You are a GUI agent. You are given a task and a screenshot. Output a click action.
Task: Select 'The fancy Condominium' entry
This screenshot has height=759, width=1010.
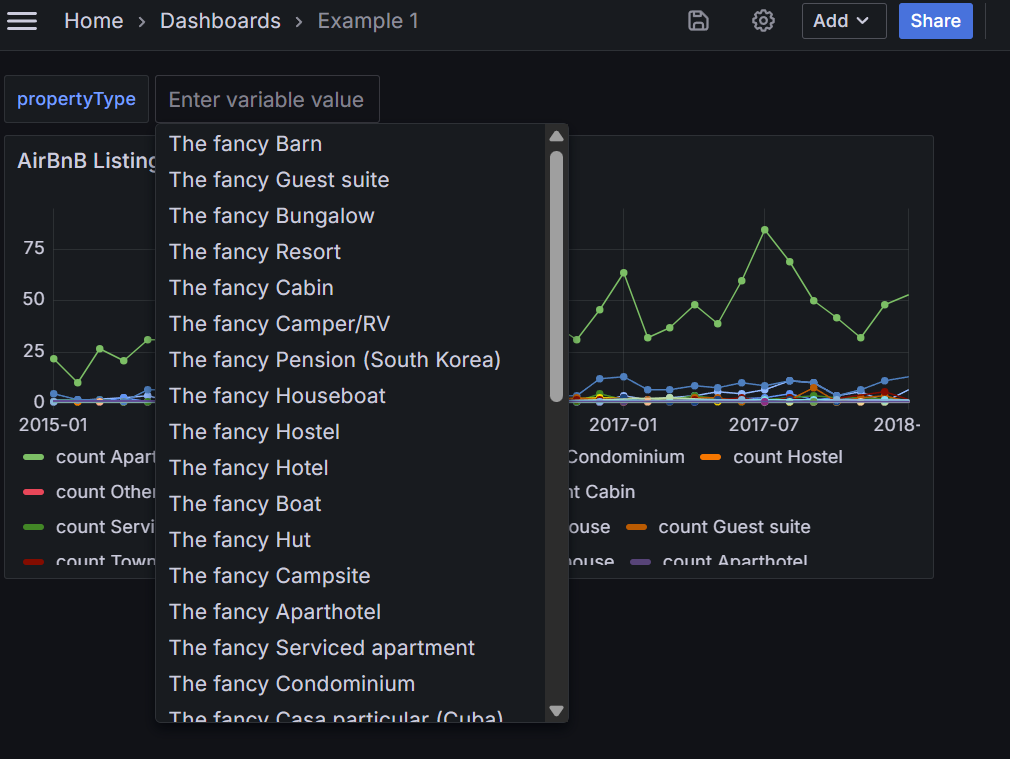[291, 684]
